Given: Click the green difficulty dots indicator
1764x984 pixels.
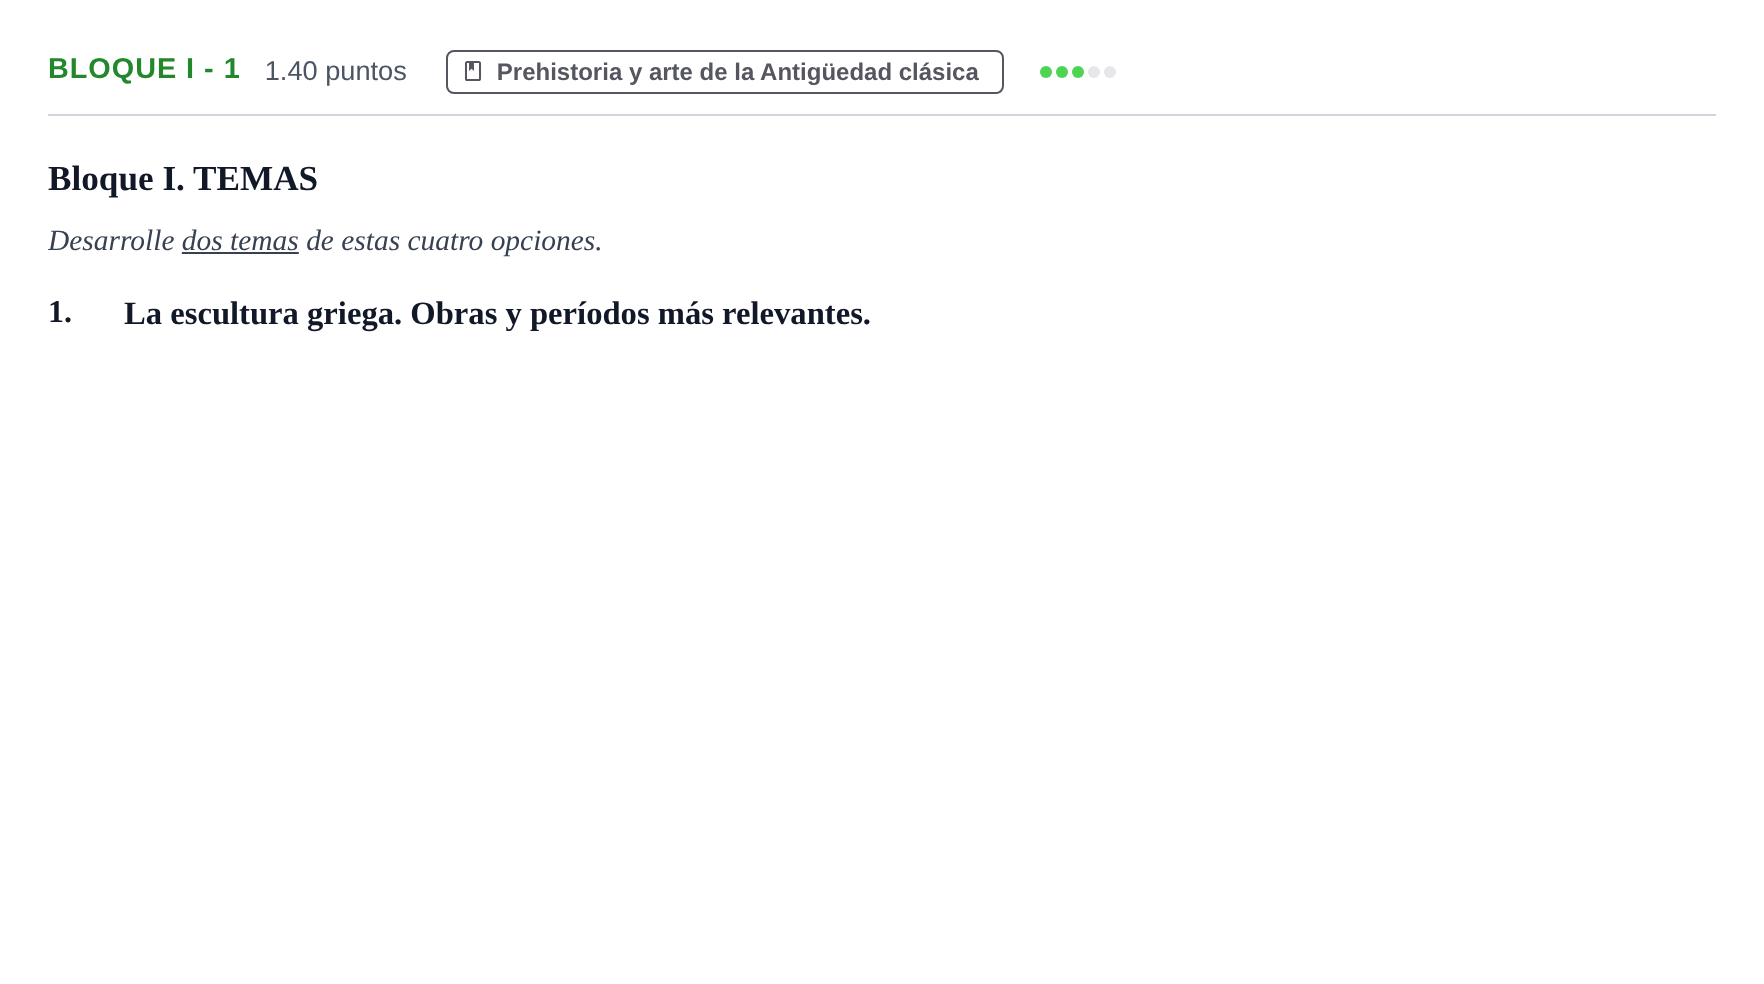Looking at the screenshot, I should point(1077,72).
